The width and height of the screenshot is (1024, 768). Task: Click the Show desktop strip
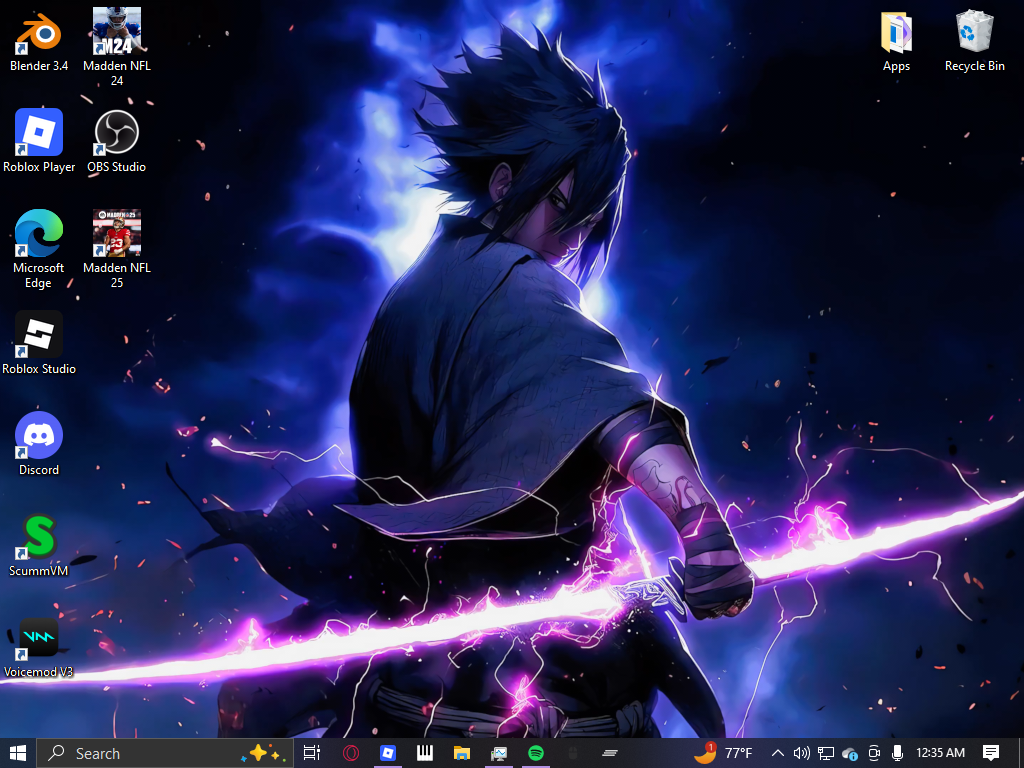click(1021, 753)
